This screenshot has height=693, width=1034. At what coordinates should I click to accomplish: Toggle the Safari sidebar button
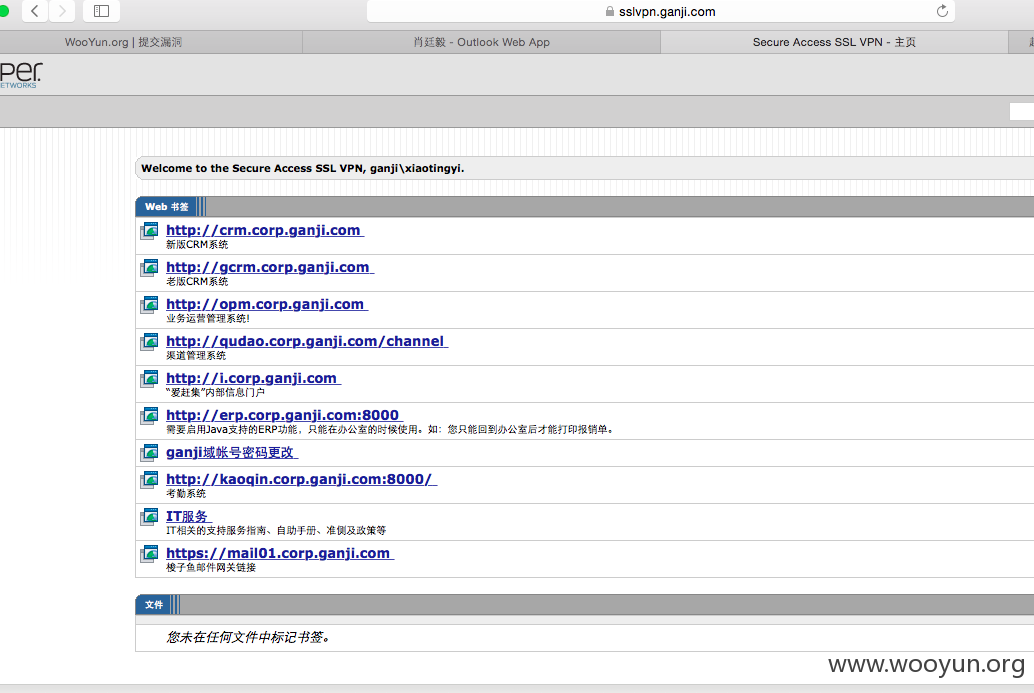pyautogui.click(x=101, y=11)
